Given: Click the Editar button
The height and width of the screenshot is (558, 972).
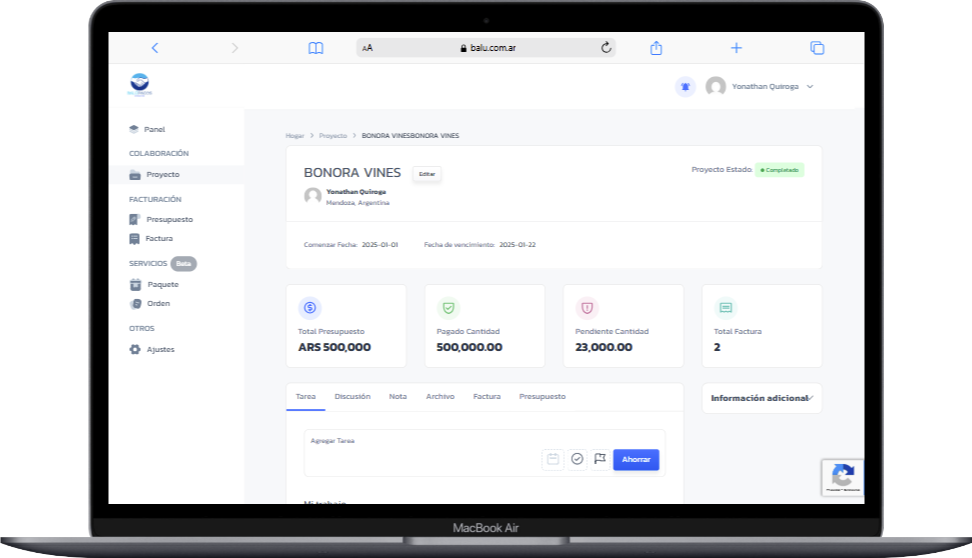Looking at the screenshot, I should pyautogui.click(x=427, y=174).
